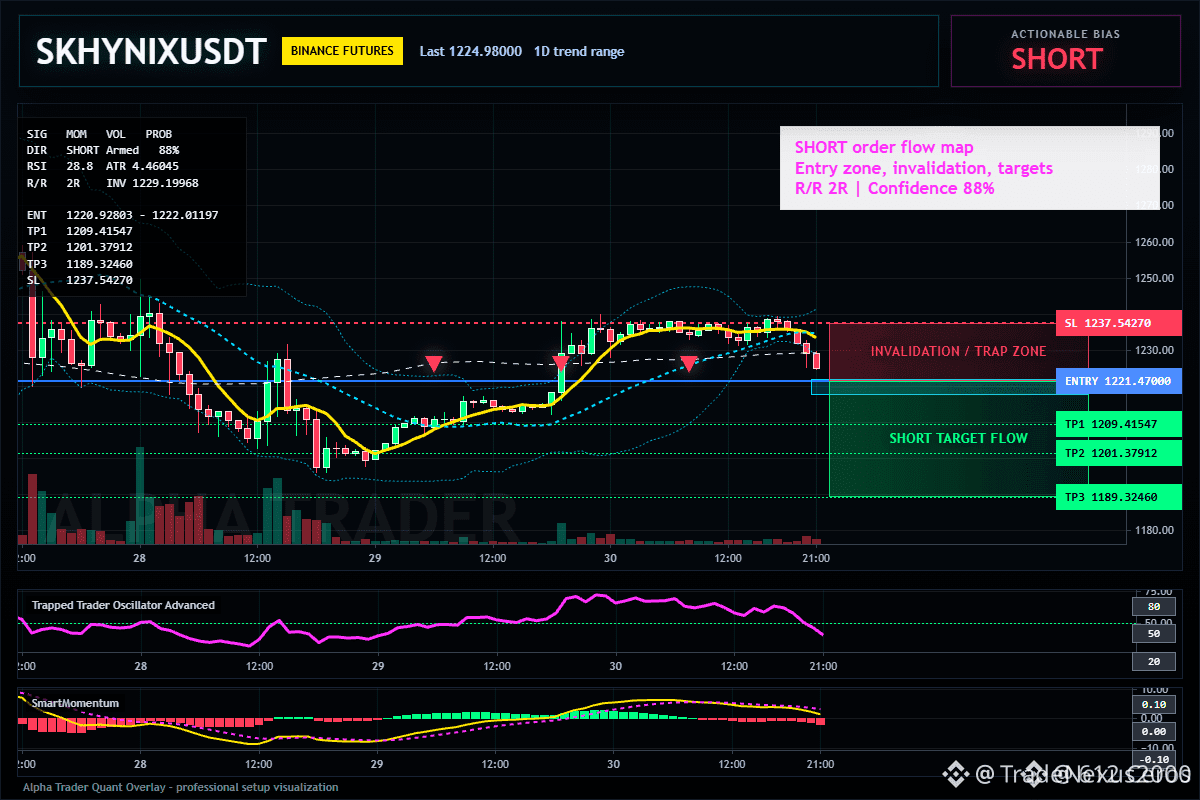Click the 1250.00 price axis label
This screenshot has width=1200, height=800.
(1153, 278)
